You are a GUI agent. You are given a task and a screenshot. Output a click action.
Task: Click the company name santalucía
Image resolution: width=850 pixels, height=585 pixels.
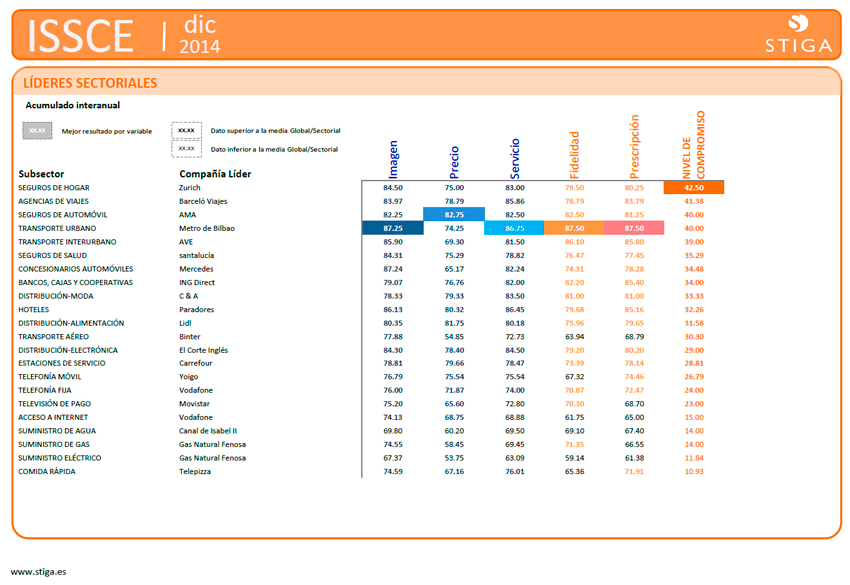(x=197, y=255)
